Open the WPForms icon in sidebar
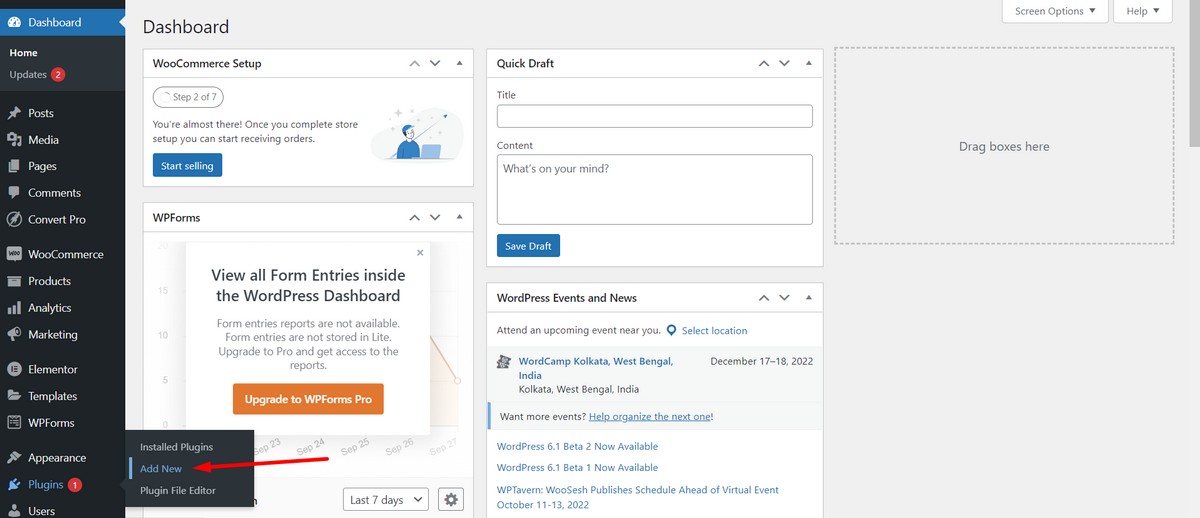 point(14,423)
